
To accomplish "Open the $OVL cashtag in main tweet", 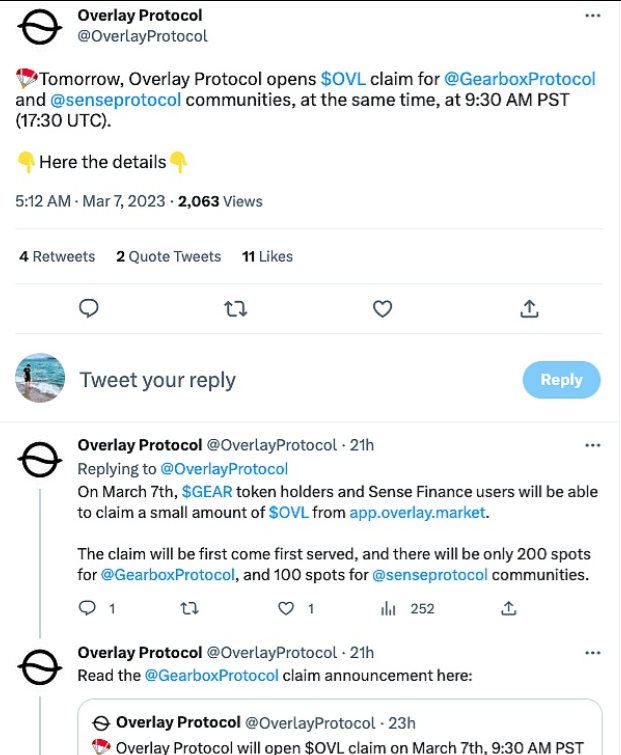I will (x=343, y=79).
